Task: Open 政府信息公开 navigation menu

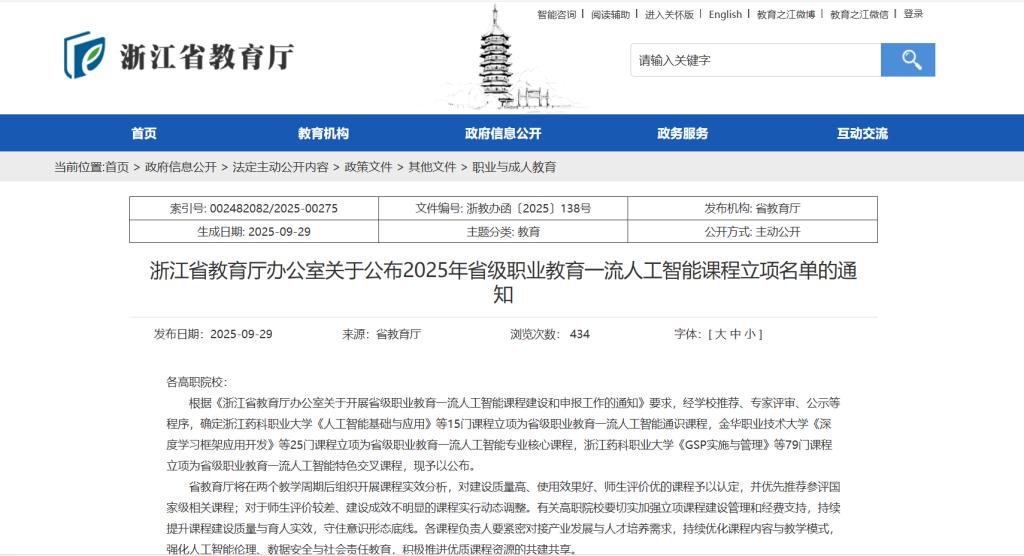Action: 503,134
